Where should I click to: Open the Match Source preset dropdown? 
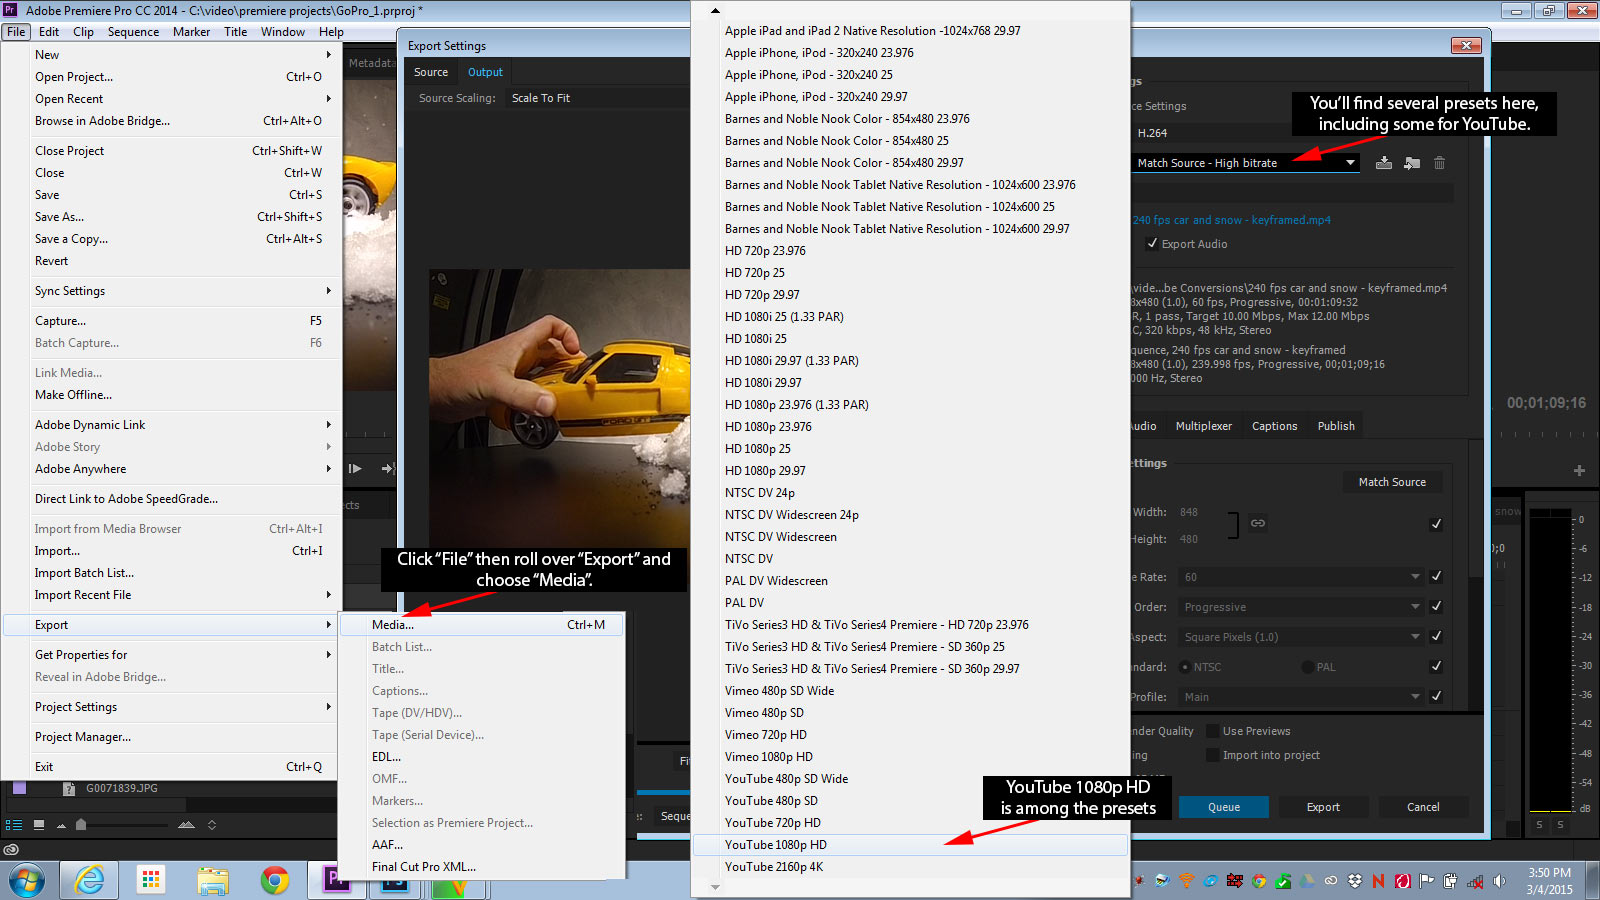pyautogui.click(x=1350, y=163)
